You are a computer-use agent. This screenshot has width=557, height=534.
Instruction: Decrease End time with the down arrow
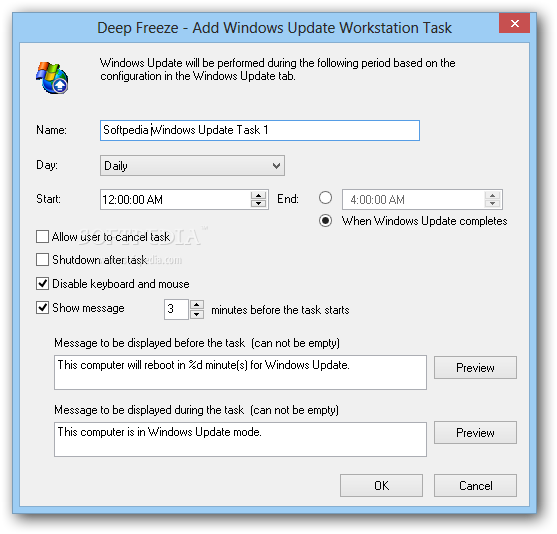point(492,204)
